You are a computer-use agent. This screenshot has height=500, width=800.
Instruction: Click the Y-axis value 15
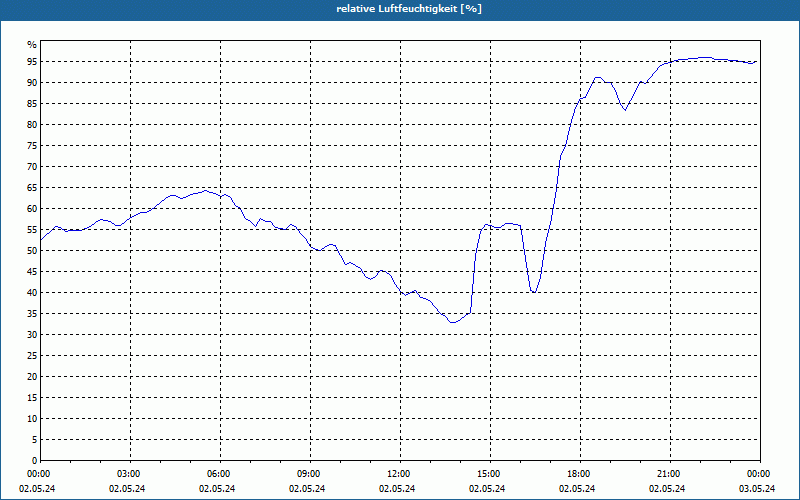tap(32, 398)
